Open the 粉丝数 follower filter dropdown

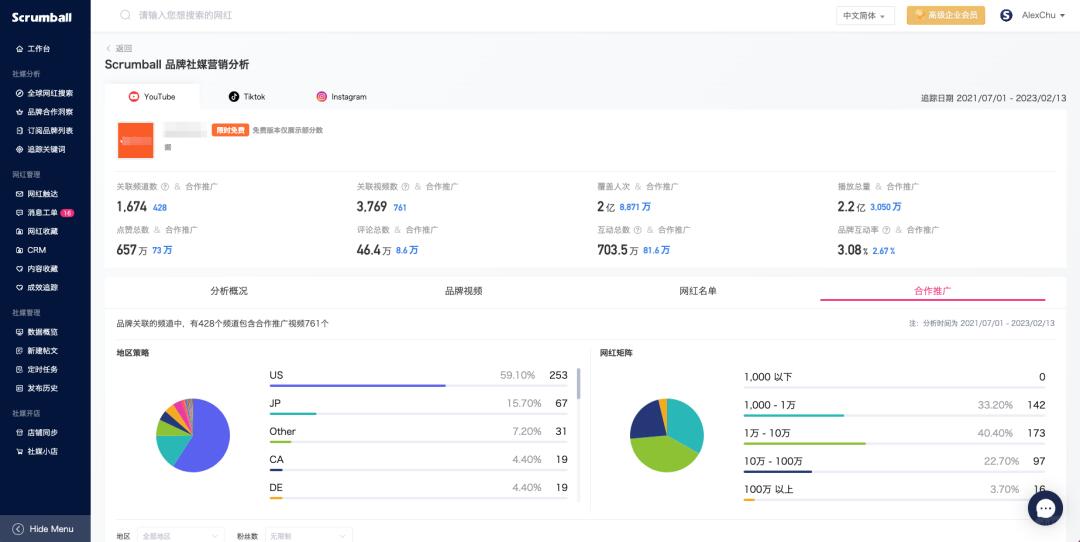click(309, 535)
